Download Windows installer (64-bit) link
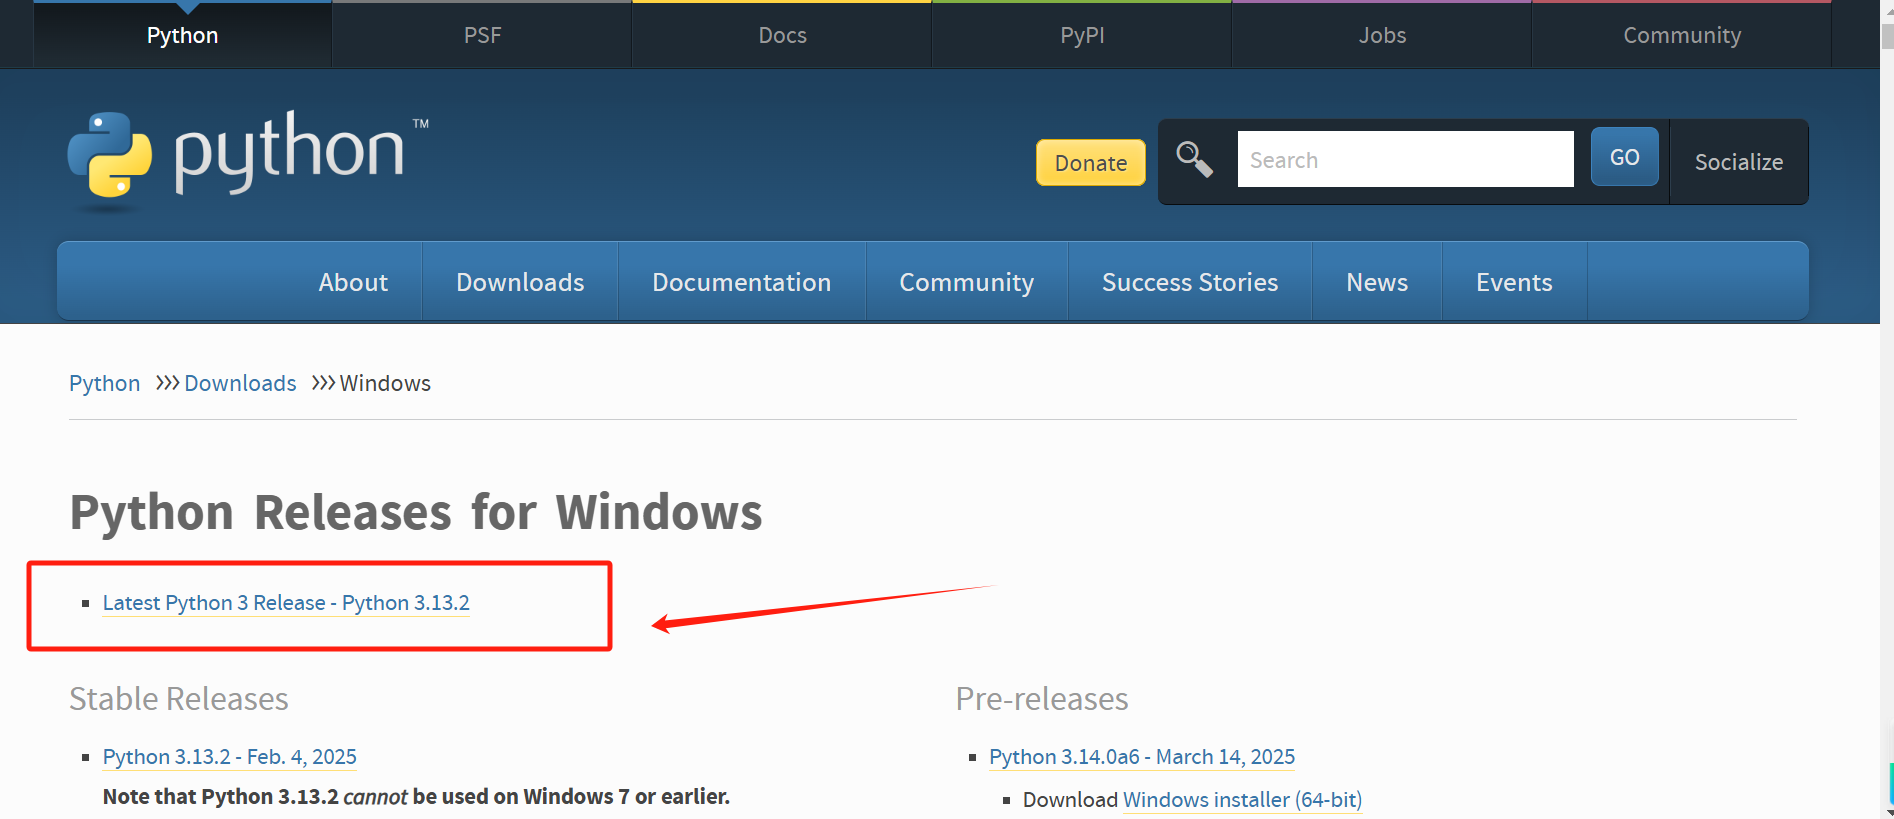Screen dimensions: 1894x819 tap(1242, 800)
